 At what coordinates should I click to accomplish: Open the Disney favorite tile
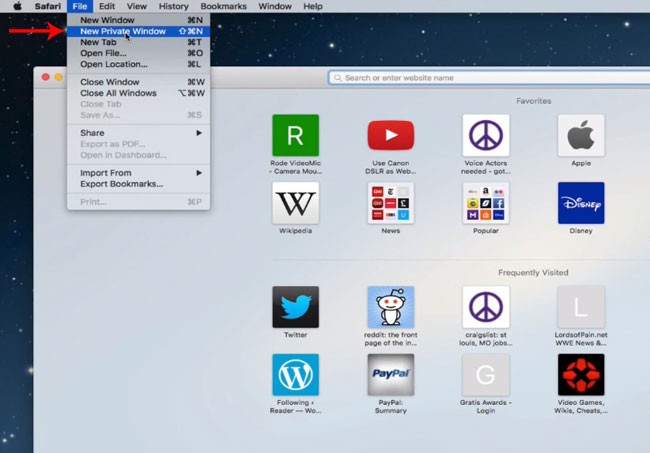[x=580, y=203]
